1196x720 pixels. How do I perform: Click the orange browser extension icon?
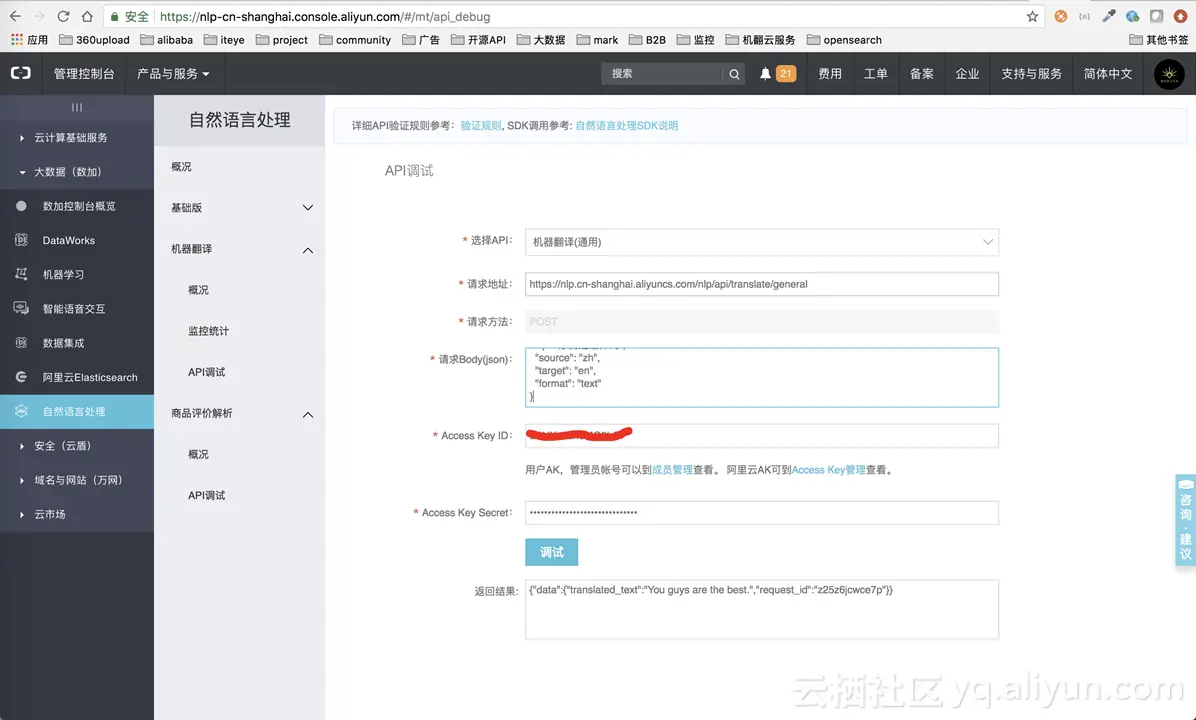(1060, 16)
